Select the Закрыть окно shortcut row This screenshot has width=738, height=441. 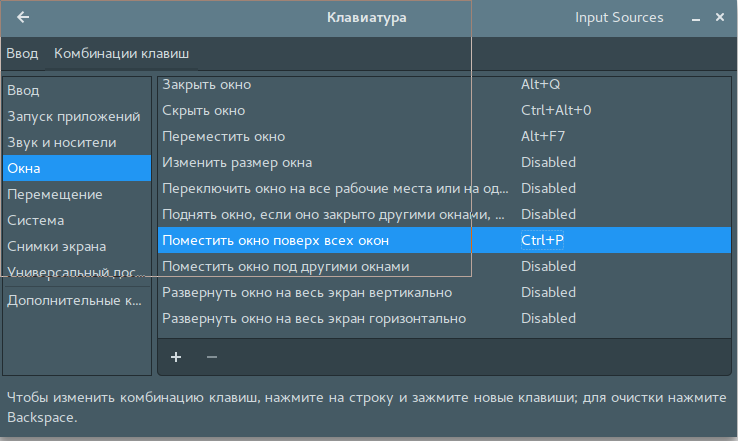(x=444, y=85)
